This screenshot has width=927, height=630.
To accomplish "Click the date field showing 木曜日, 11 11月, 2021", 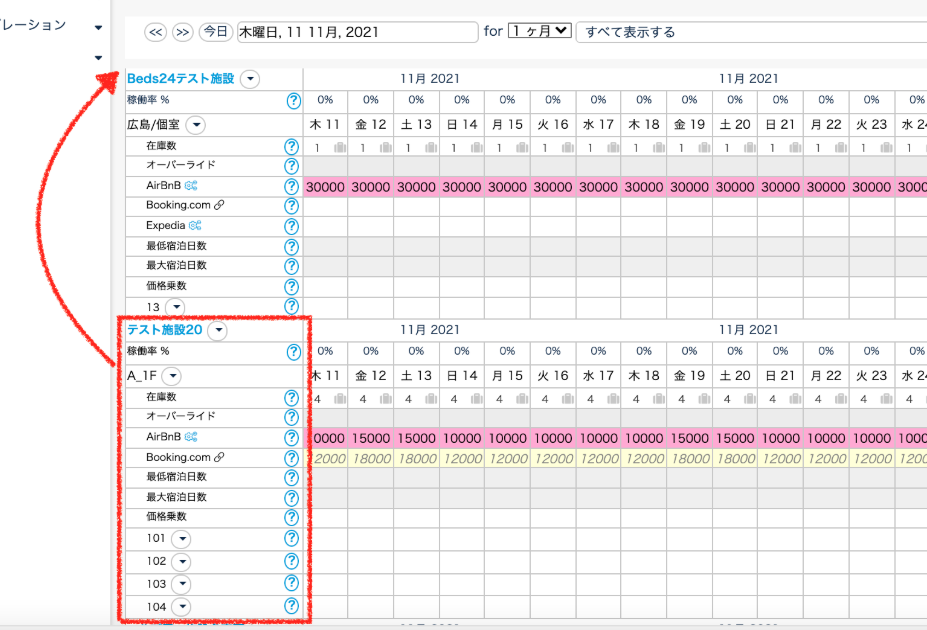I will click(357, 32).
